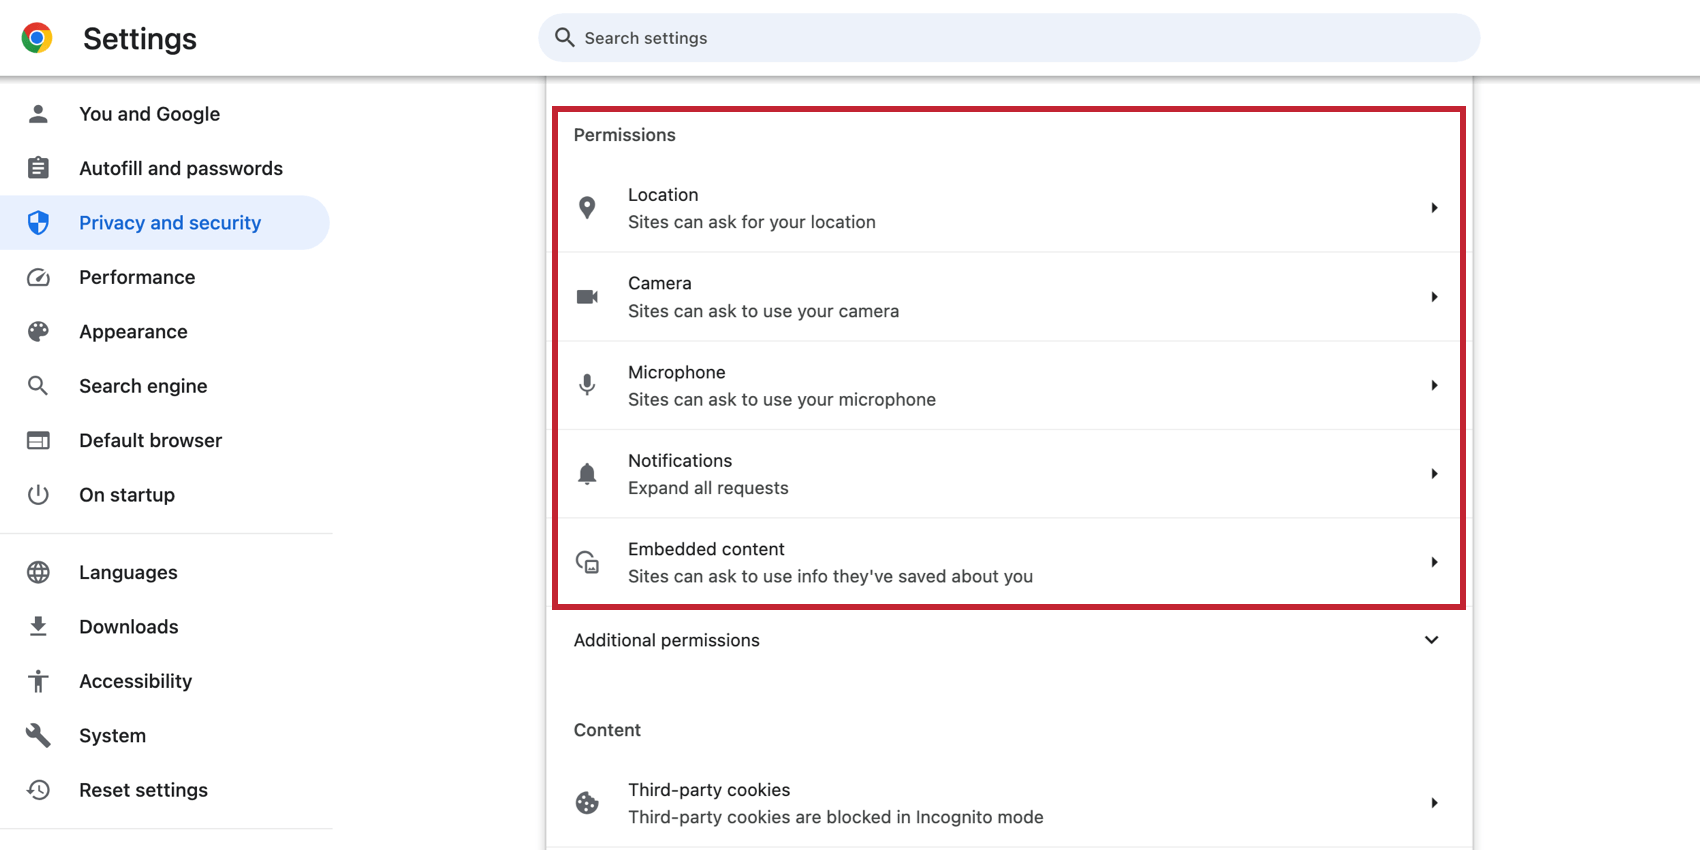Screen dimensions: 1700x850
Task: Click the Performance speedometer icon
Action: pyautogui.click(x=38, y=277)
